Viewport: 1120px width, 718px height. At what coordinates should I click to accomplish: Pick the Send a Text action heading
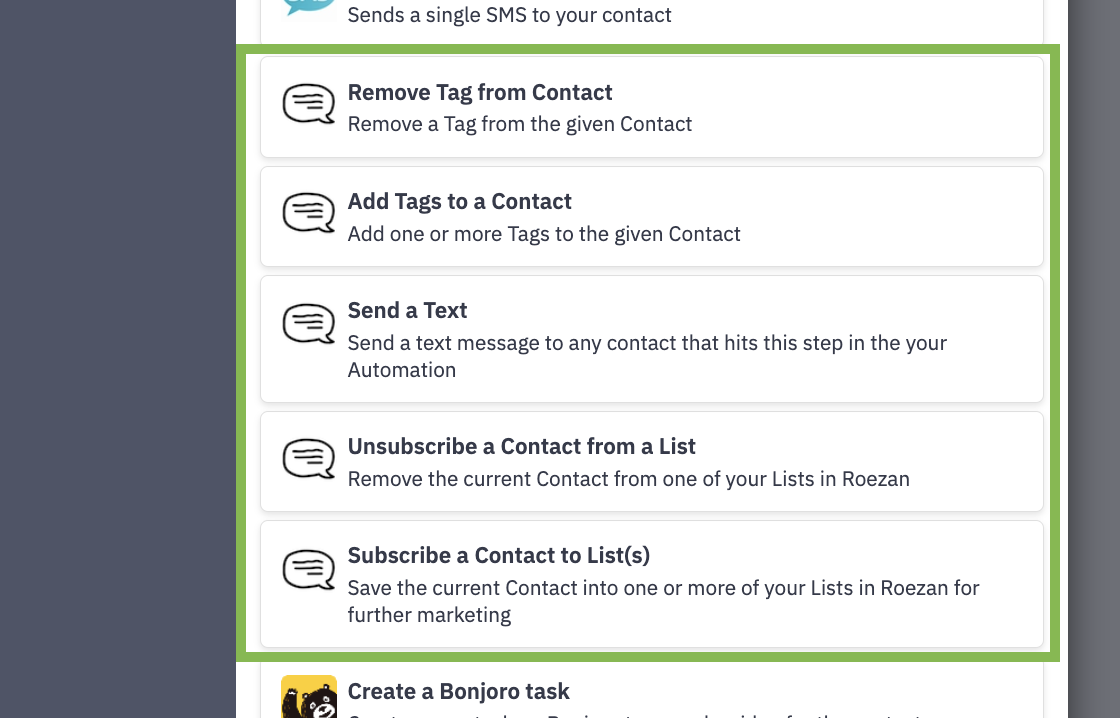[407, 310]
